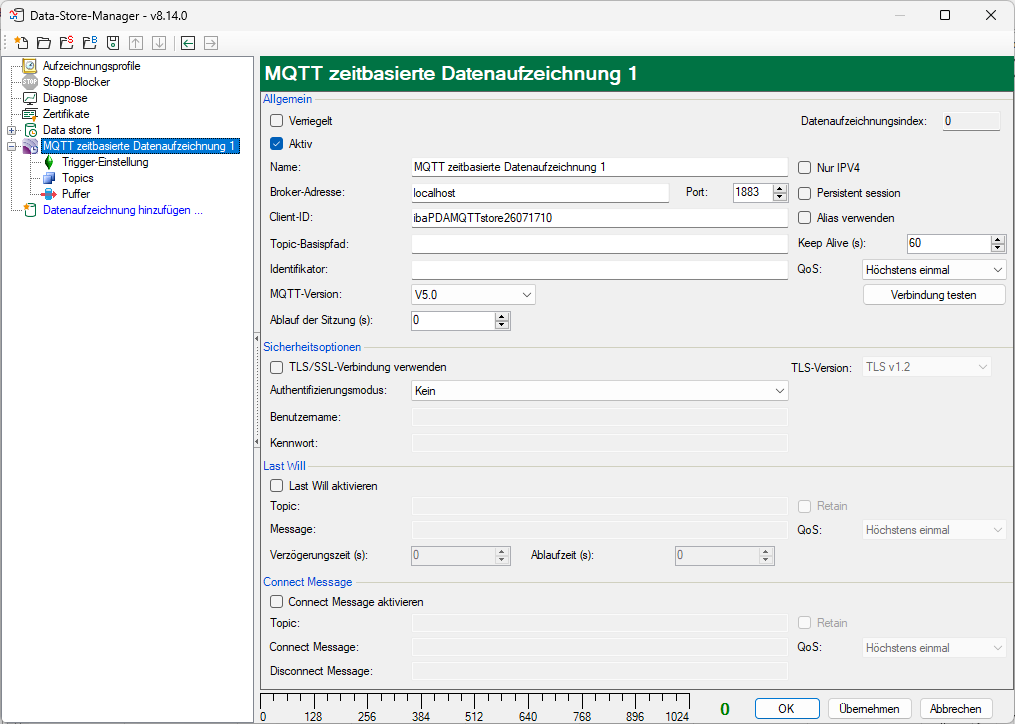Click the Topic-Basispfad input field
This screenshot has height=724, width=1015.
599,243
